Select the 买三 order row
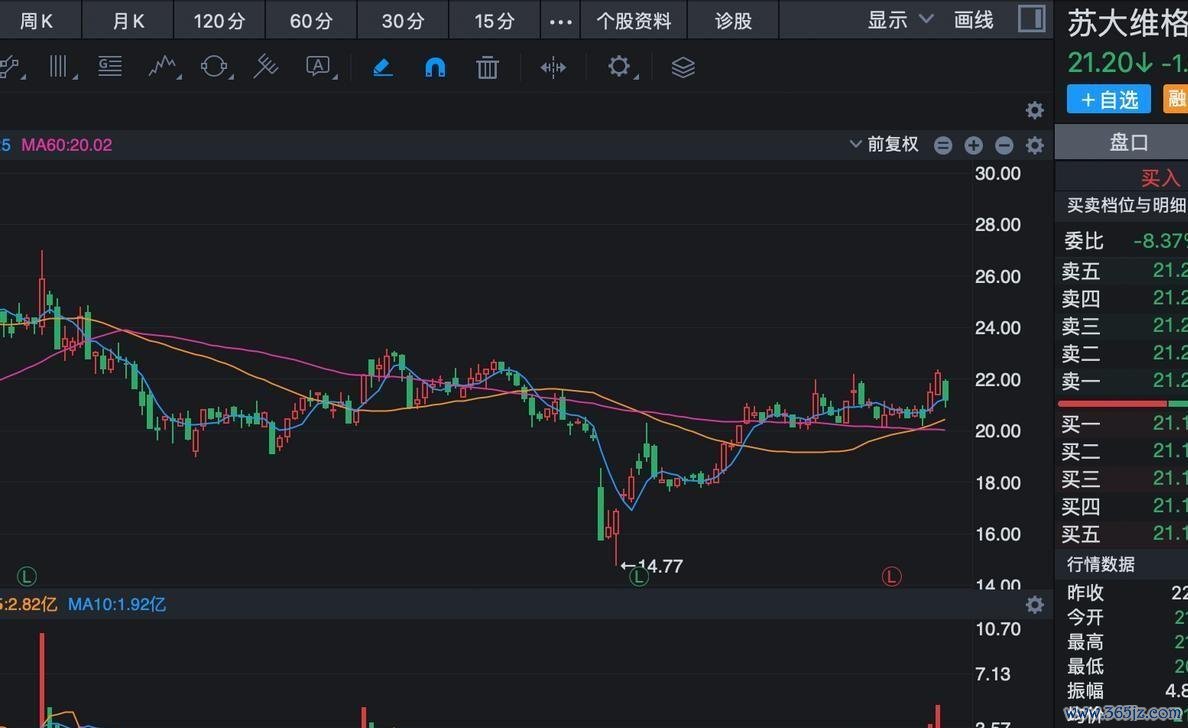Viewport: 1188px width, 728px height. pyautogui.click(x=1124, y=479)
